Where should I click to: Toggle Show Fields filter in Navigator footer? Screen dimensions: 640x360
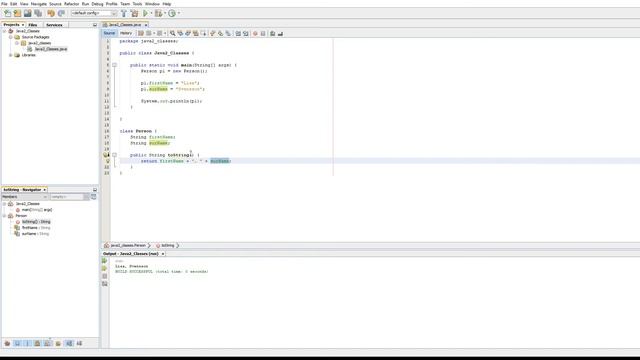[x=17, y=343]
